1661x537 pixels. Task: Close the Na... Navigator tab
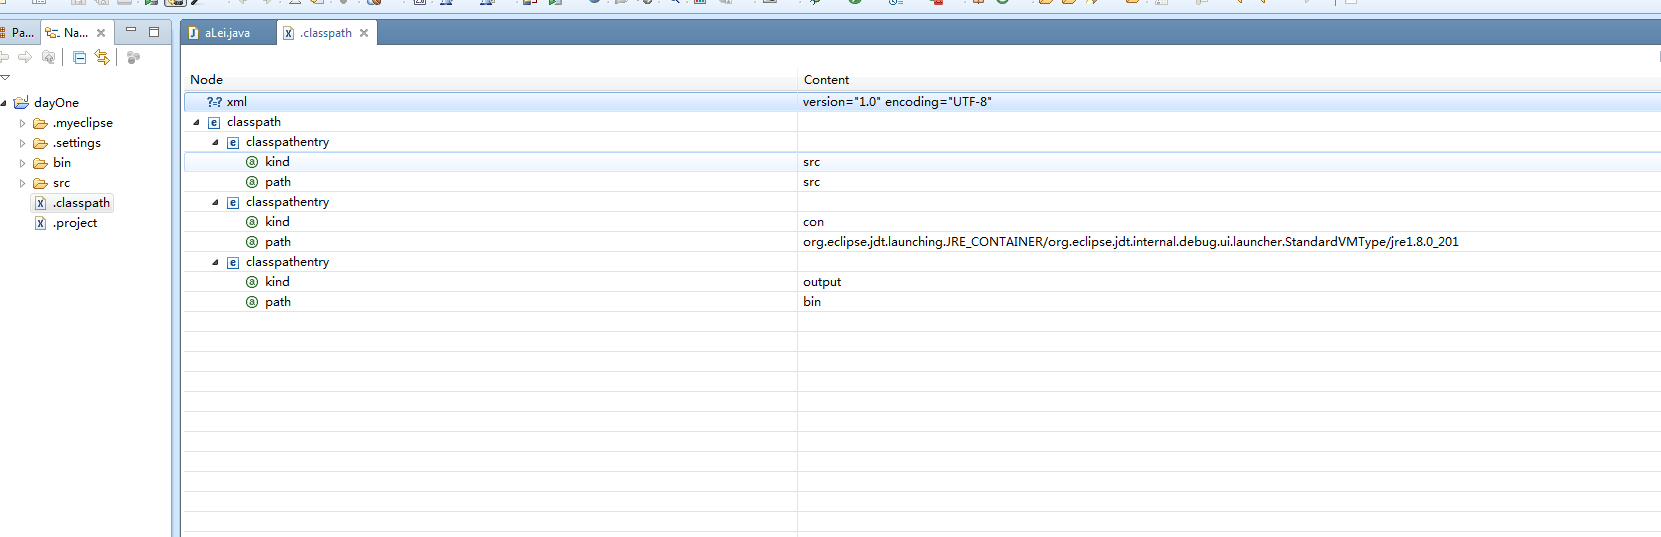pyautogui.click(x=101, y=33)
